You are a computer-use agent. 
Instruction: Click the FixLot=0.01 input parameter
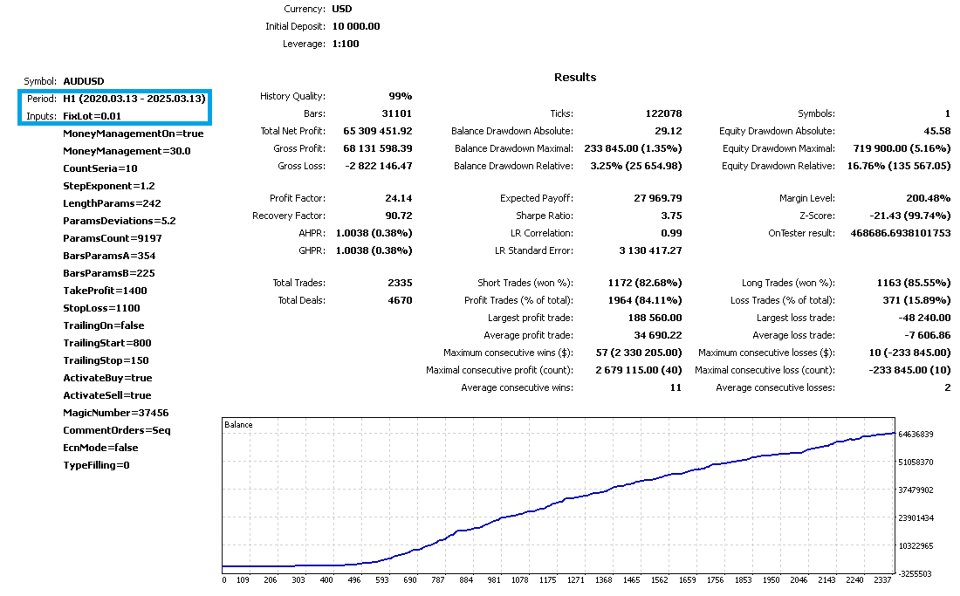(92, 116)
